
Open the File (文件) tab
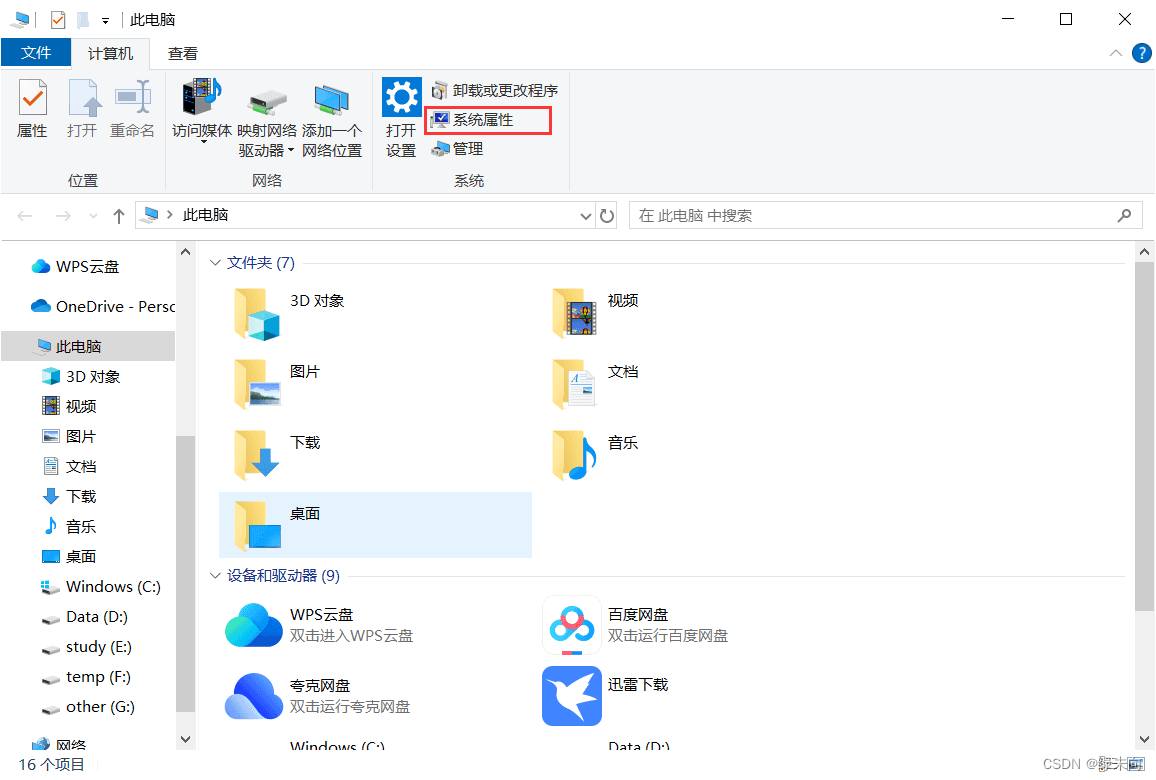click(36, 53)
